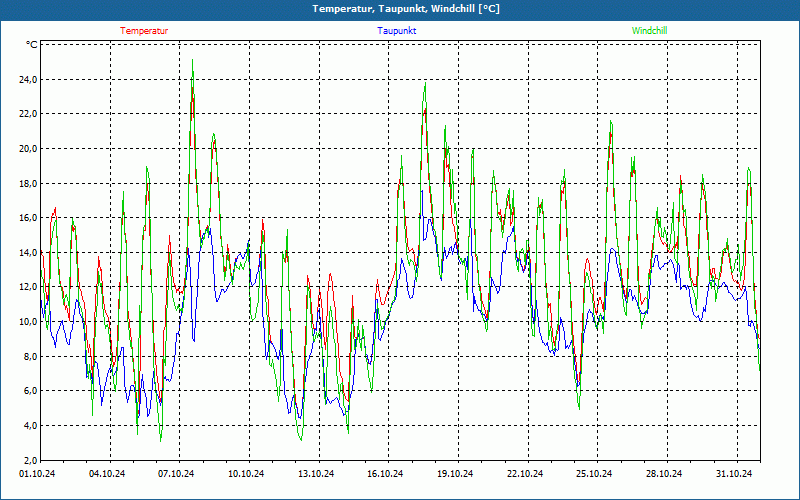Click the 12,0 y-axis value
The image size is (800, 500).
(x=28, y=287)
